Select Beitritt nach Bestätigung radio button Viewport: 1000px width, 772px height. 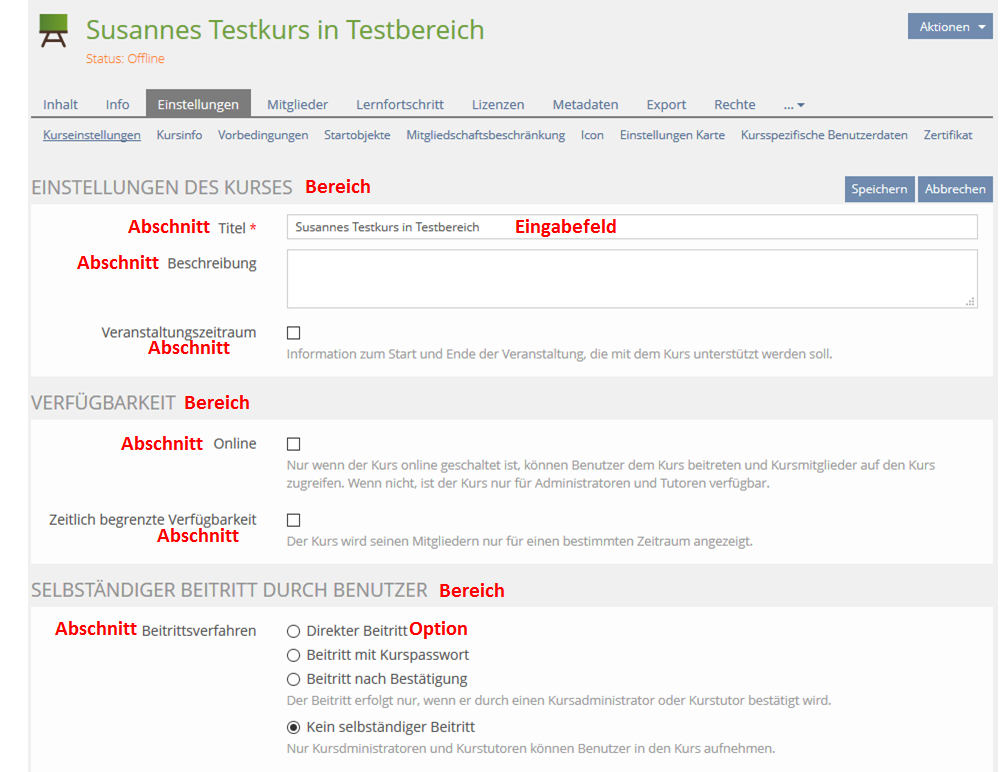(294, 680)
